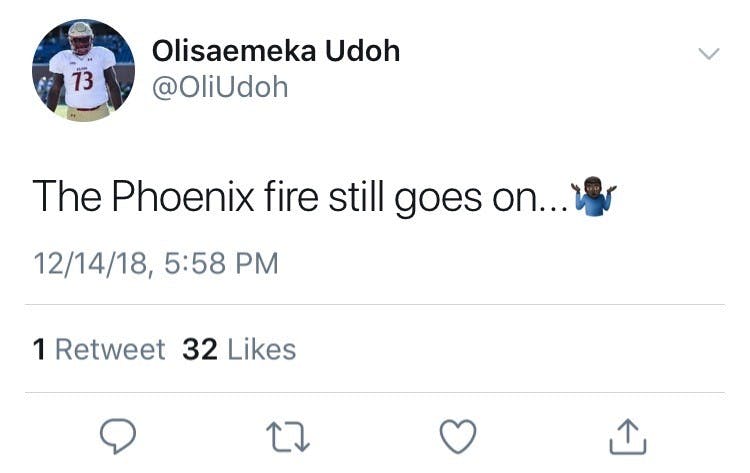Screen dimensions: 750x473
Task: Select the tweet text about Phoenix fire
Action: 325,197
